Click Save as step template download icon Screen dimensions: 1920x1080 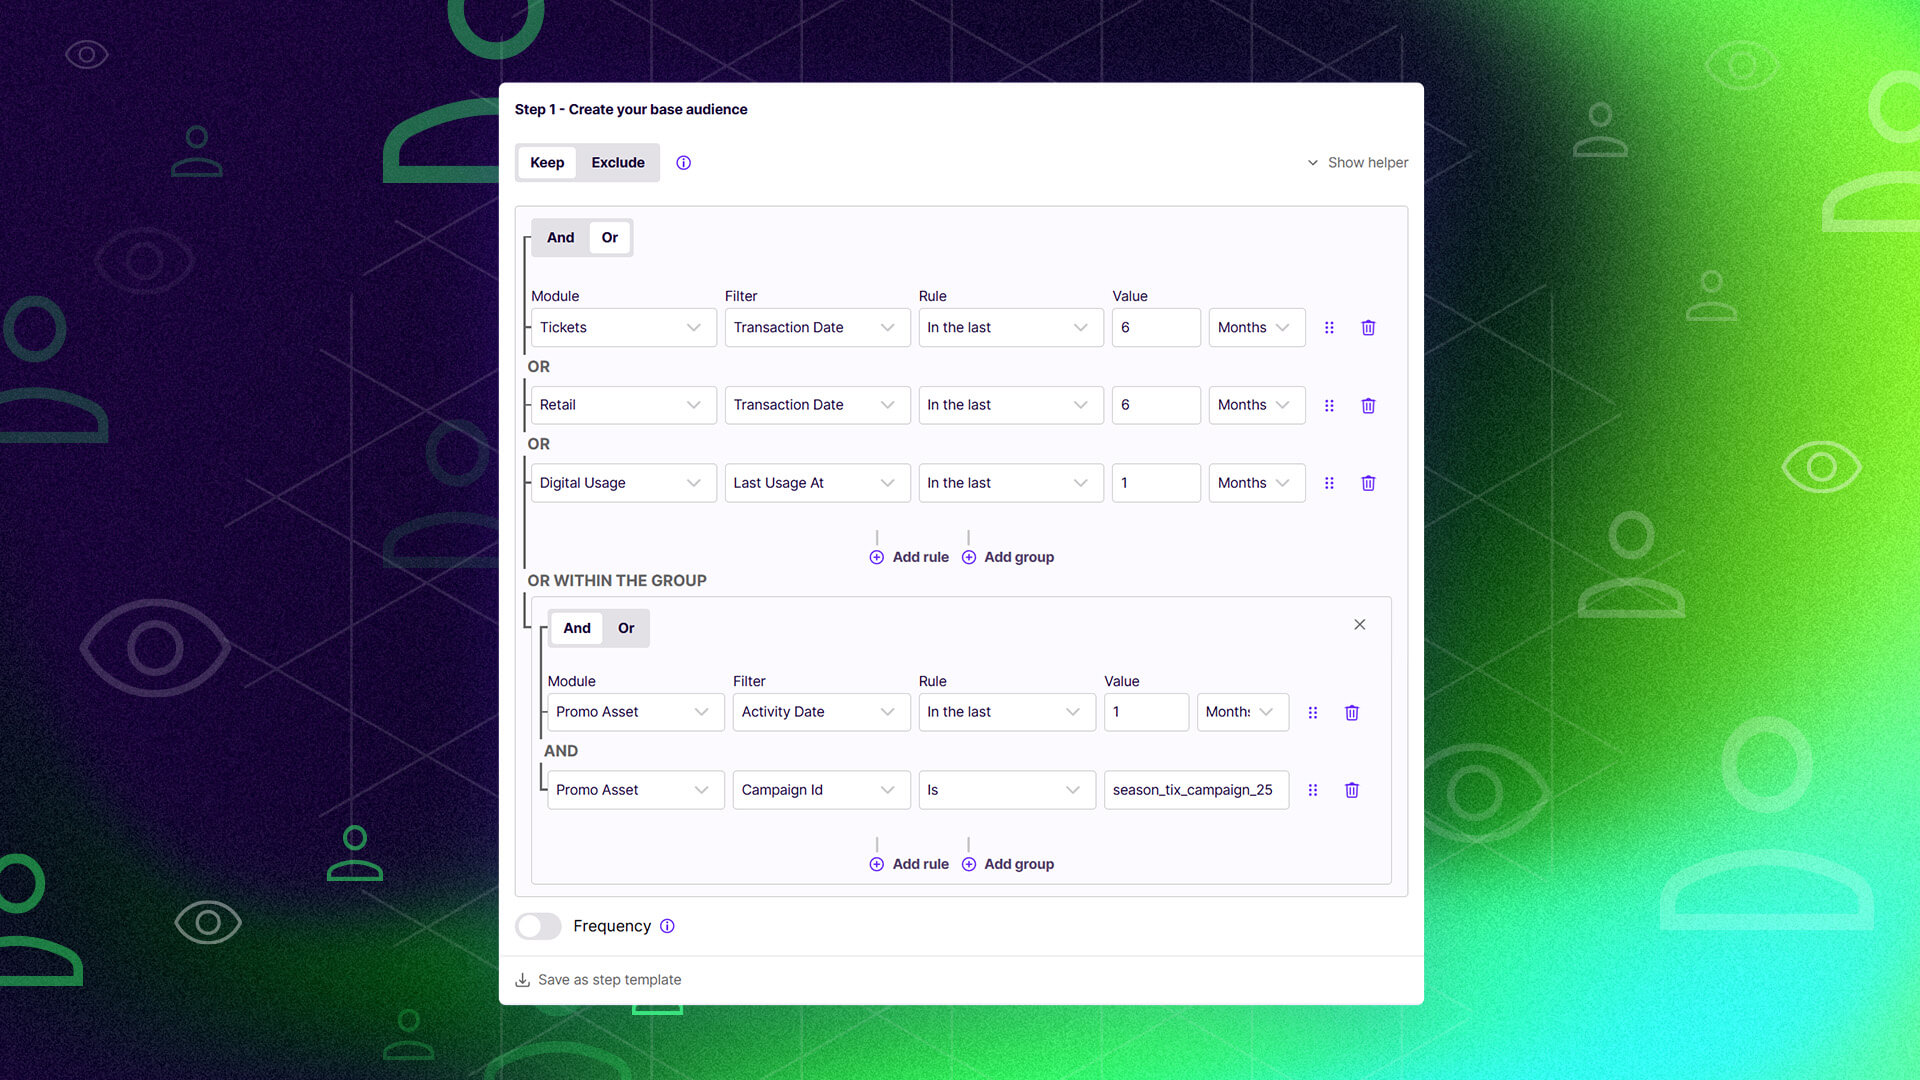point(522,980)
